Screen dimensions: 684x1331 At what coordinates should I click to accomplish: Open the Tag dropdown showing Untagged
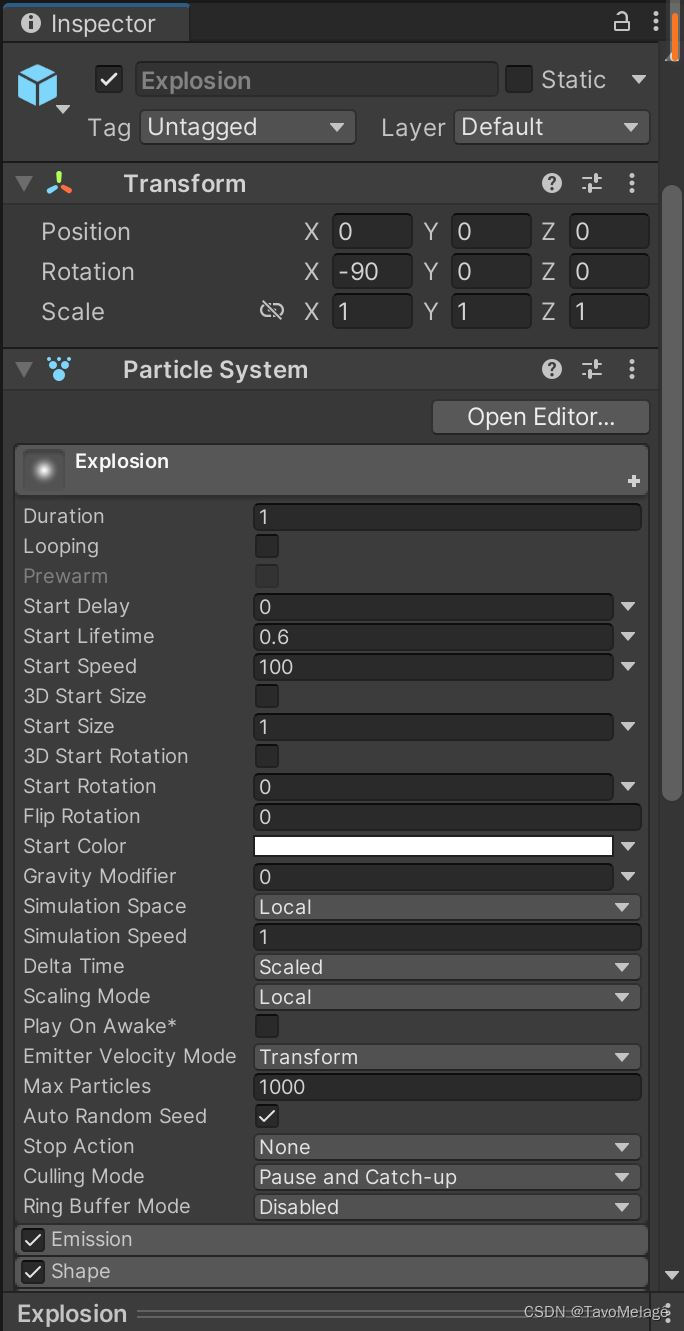point(247,127)
